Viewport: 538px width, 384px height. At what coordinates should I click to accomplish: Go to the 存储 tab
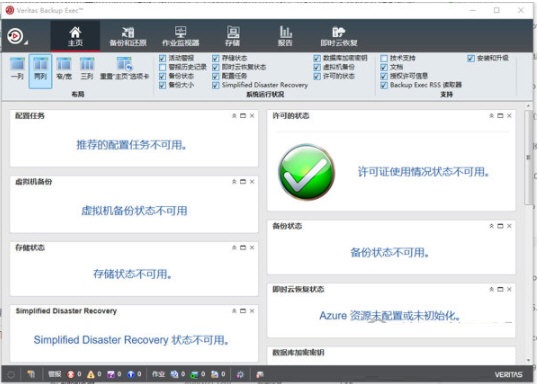tap(233, 36)
